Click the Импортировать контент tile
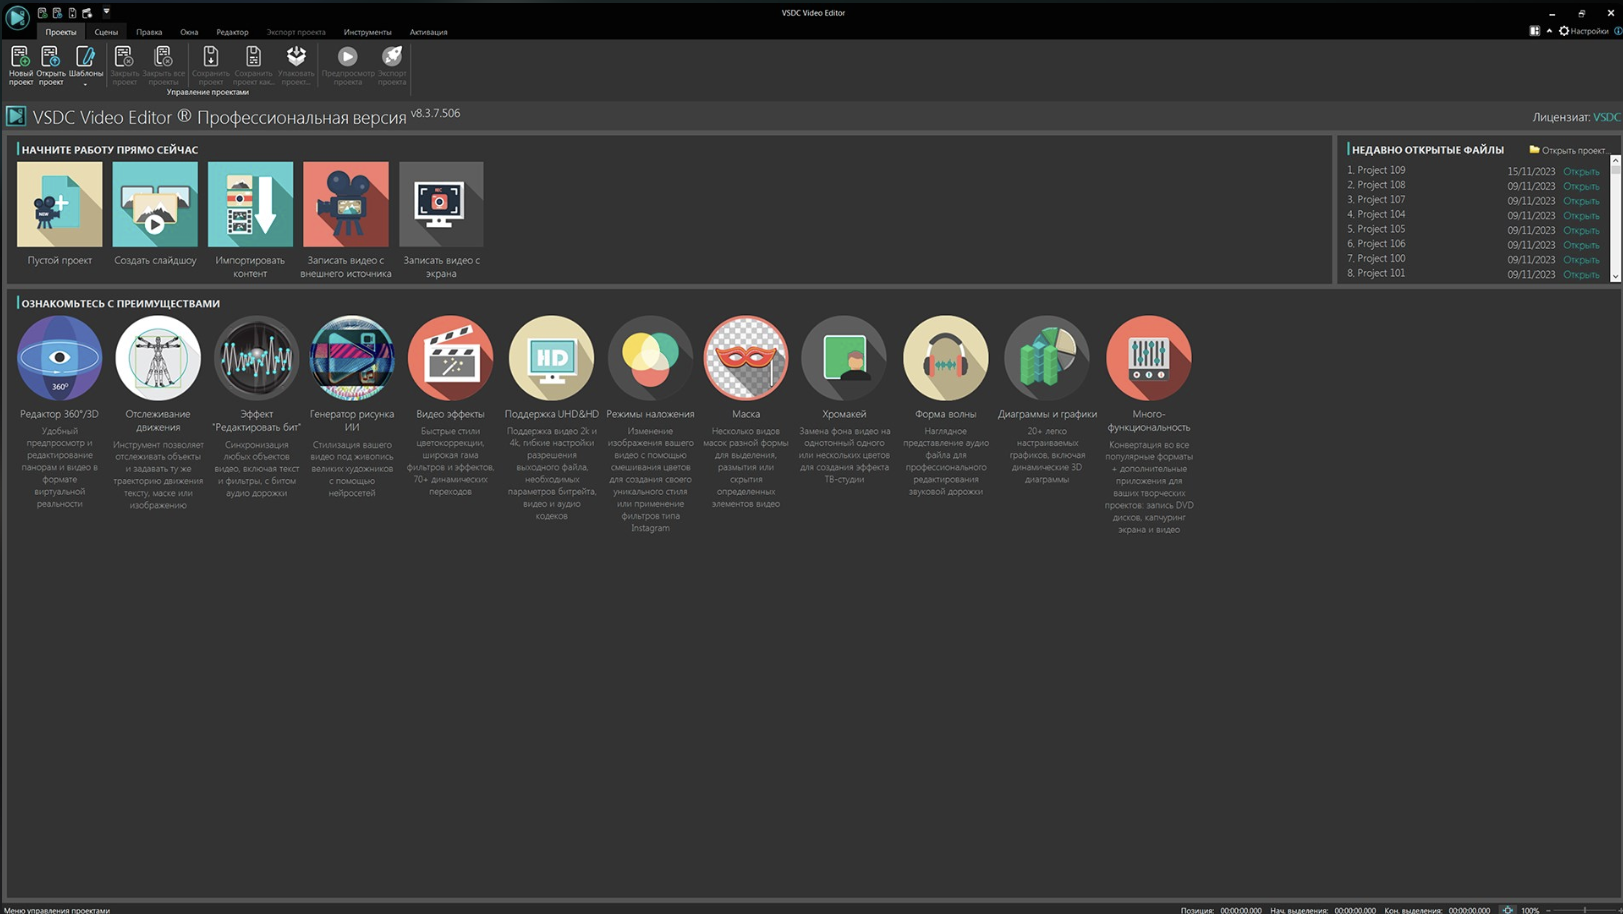1623x914 pixels. 250,204
